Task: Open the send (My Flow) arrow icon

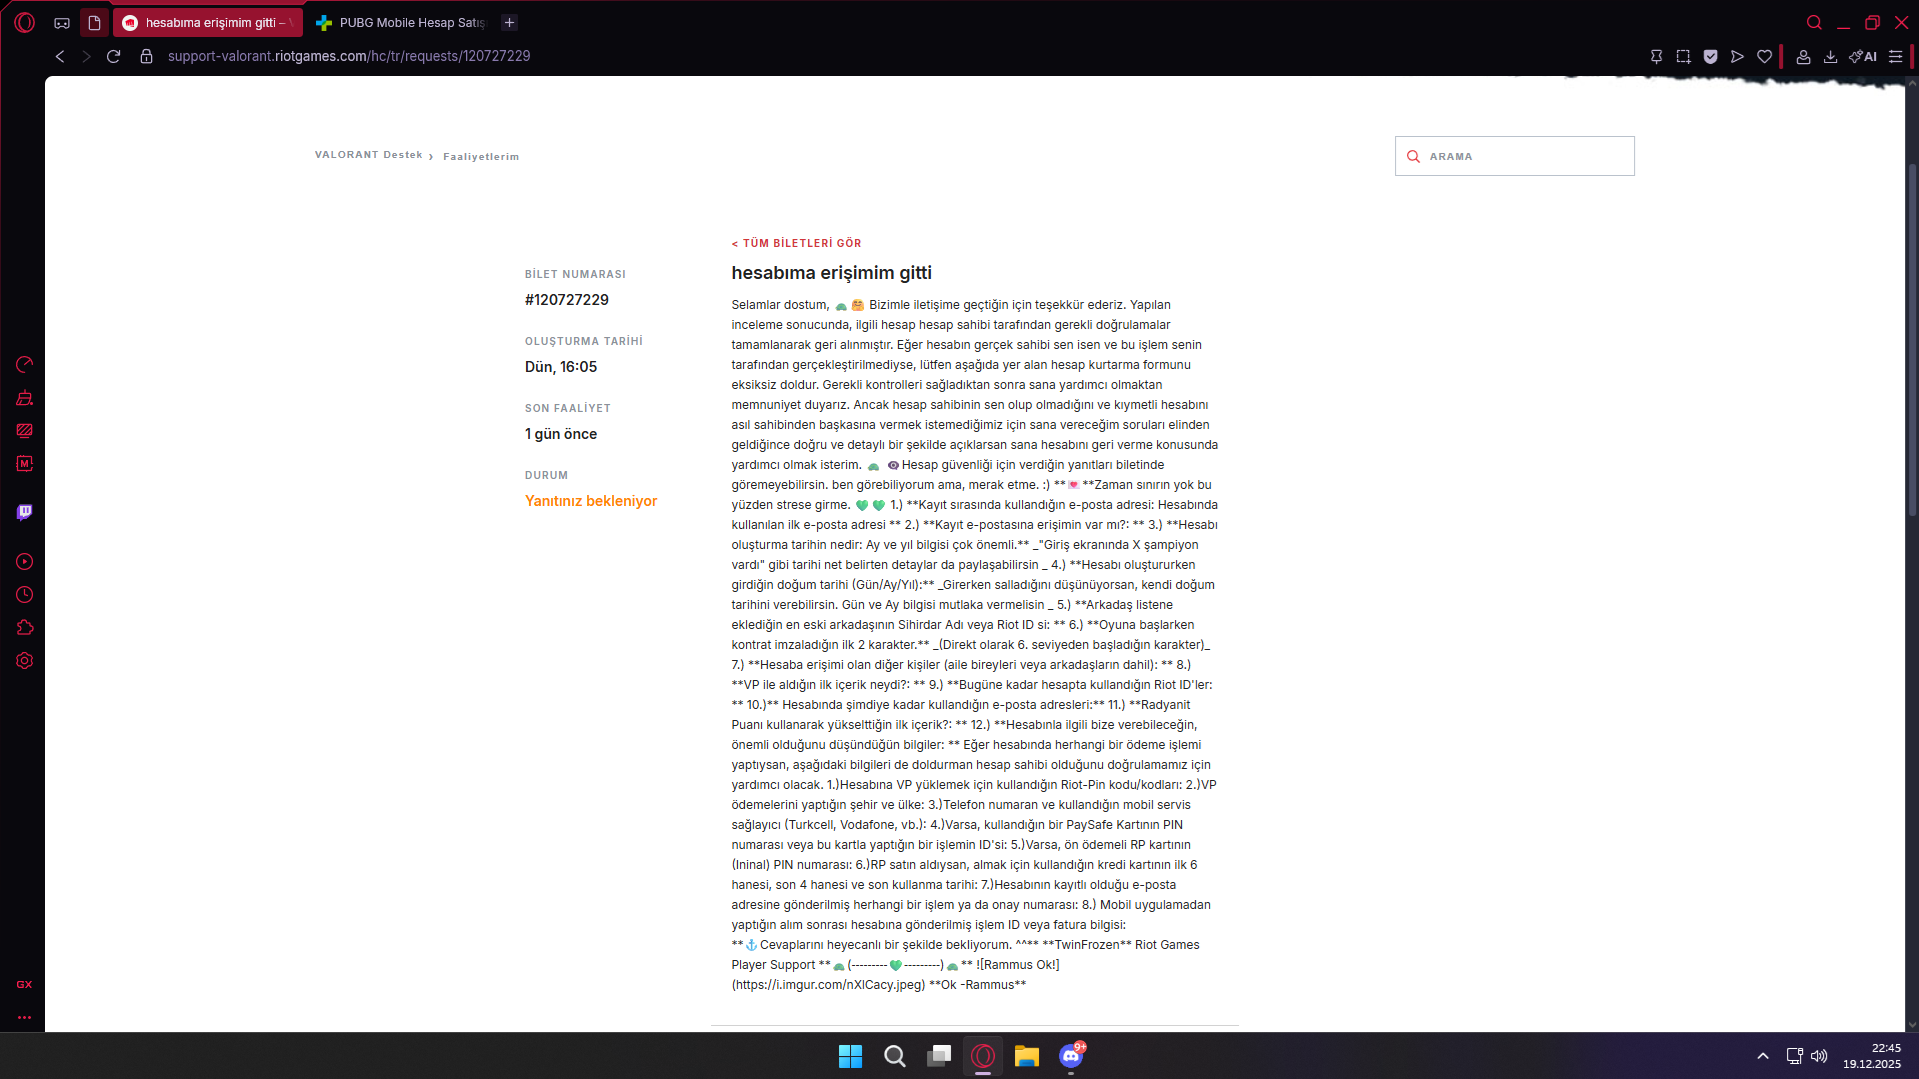Action: pyautogui.click(x=1737, y=56)
